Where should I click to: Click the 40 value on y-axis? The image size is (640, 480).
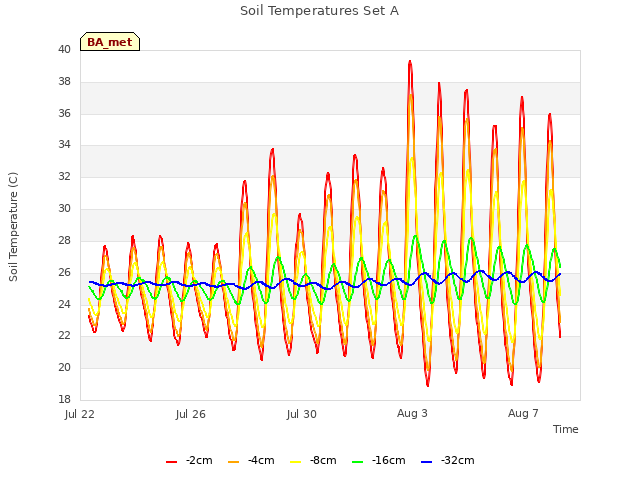click(64, 49)
